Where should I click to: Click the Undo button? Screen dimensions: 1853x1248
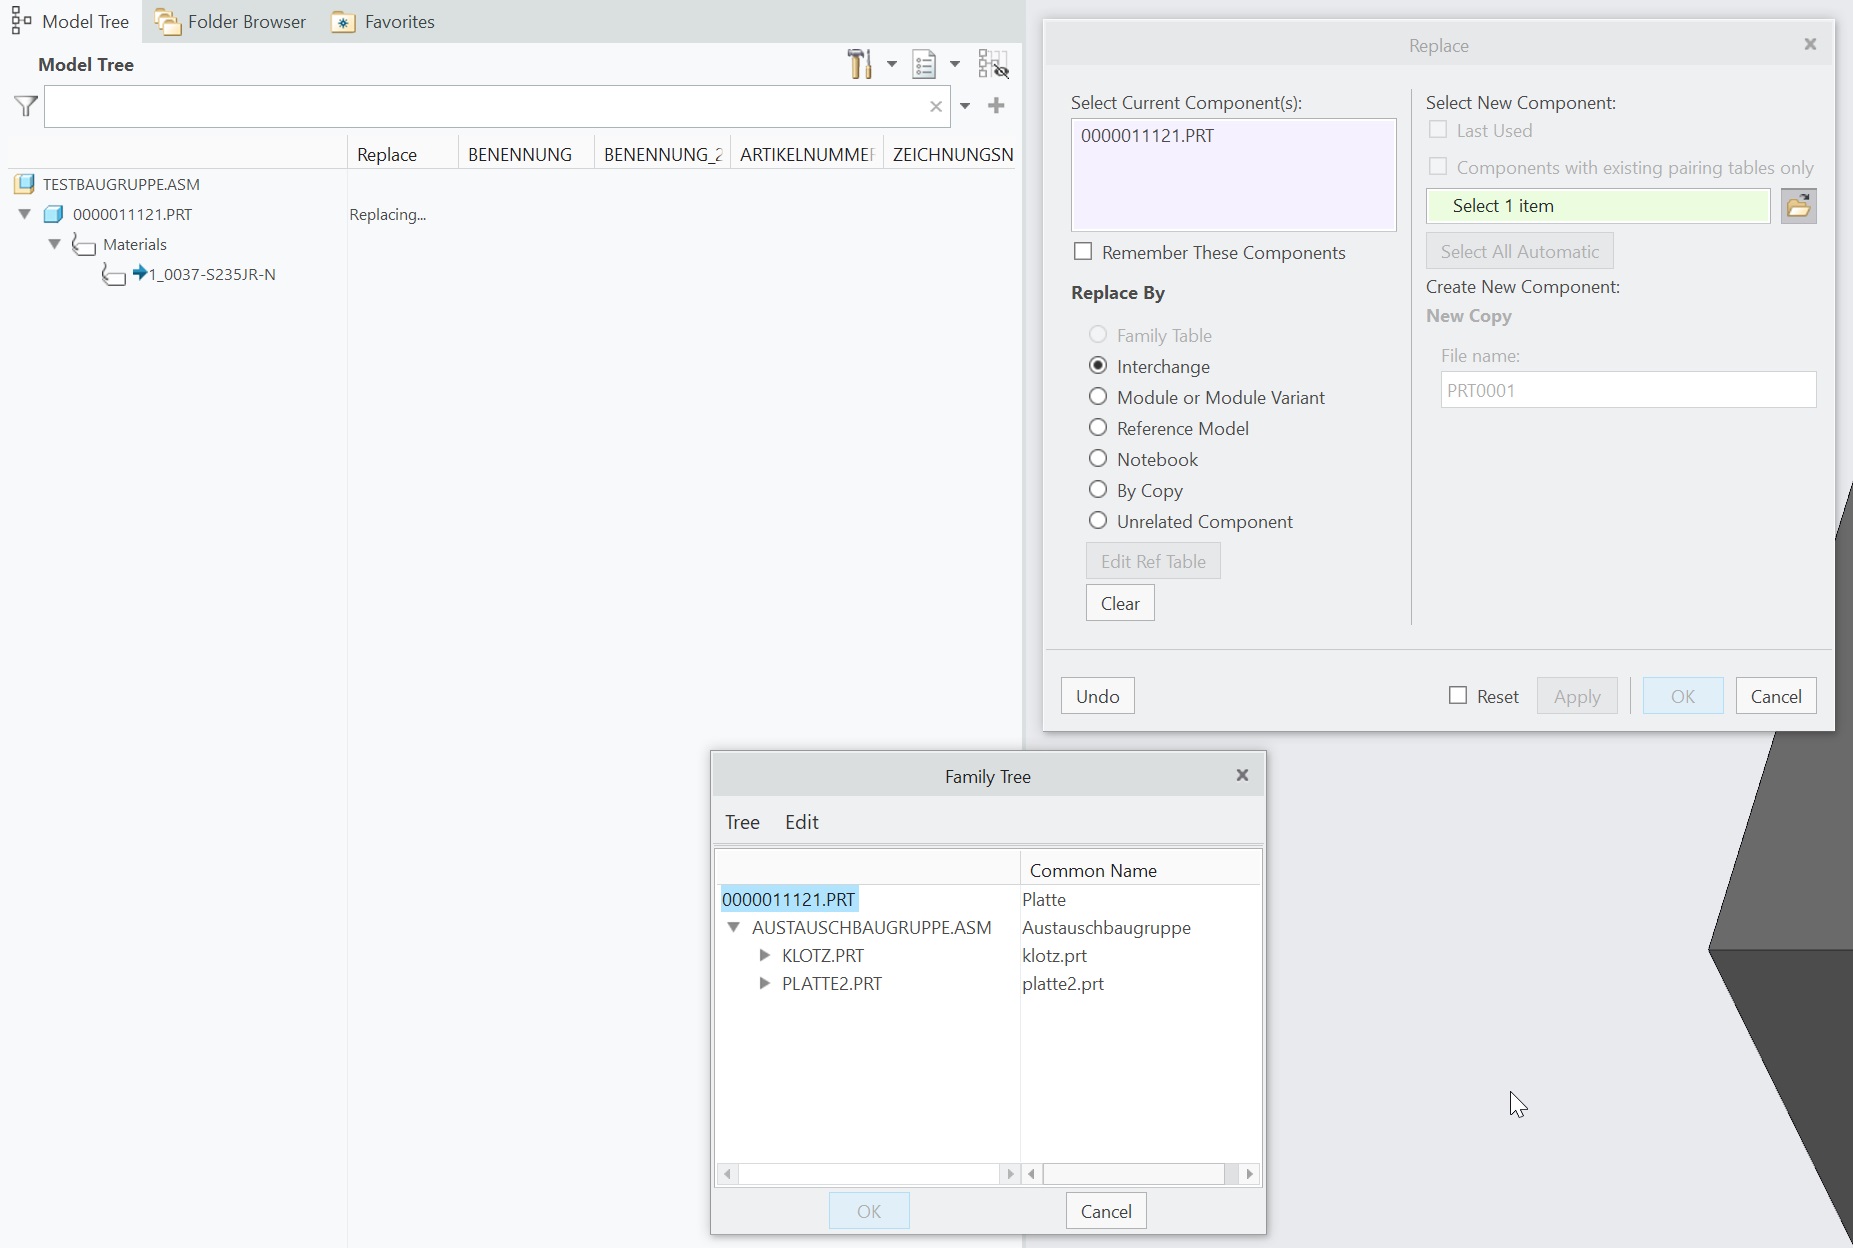(1097, 696)
